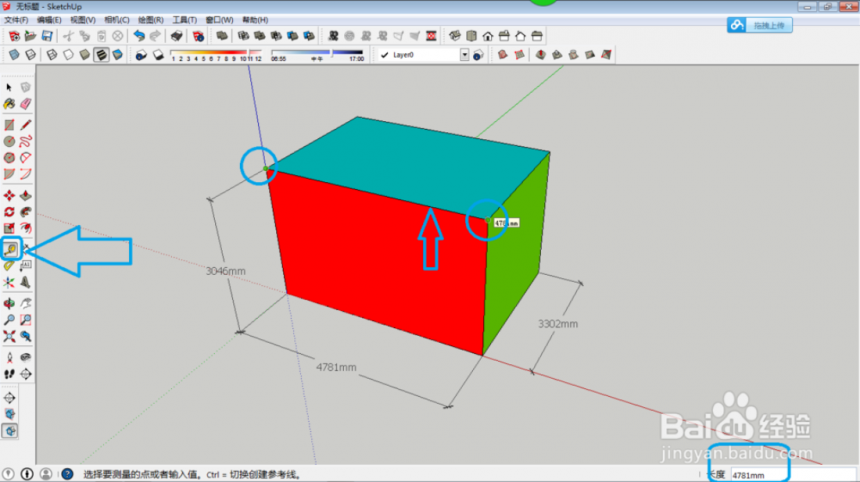Click the blue help question mark icon
The height and width of the screenshot is (482, 860).
coord(67,474)
